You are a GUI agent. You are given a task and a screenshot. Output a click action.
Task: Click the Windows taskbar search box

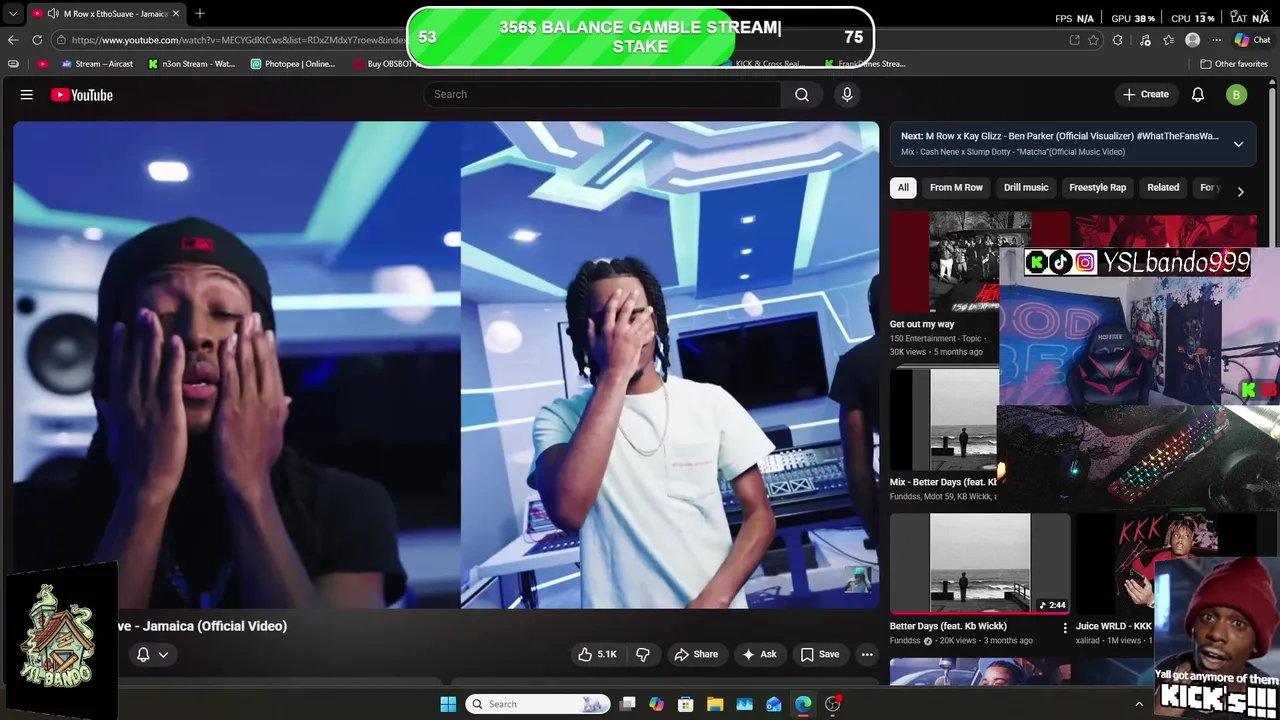pos(538,704)
